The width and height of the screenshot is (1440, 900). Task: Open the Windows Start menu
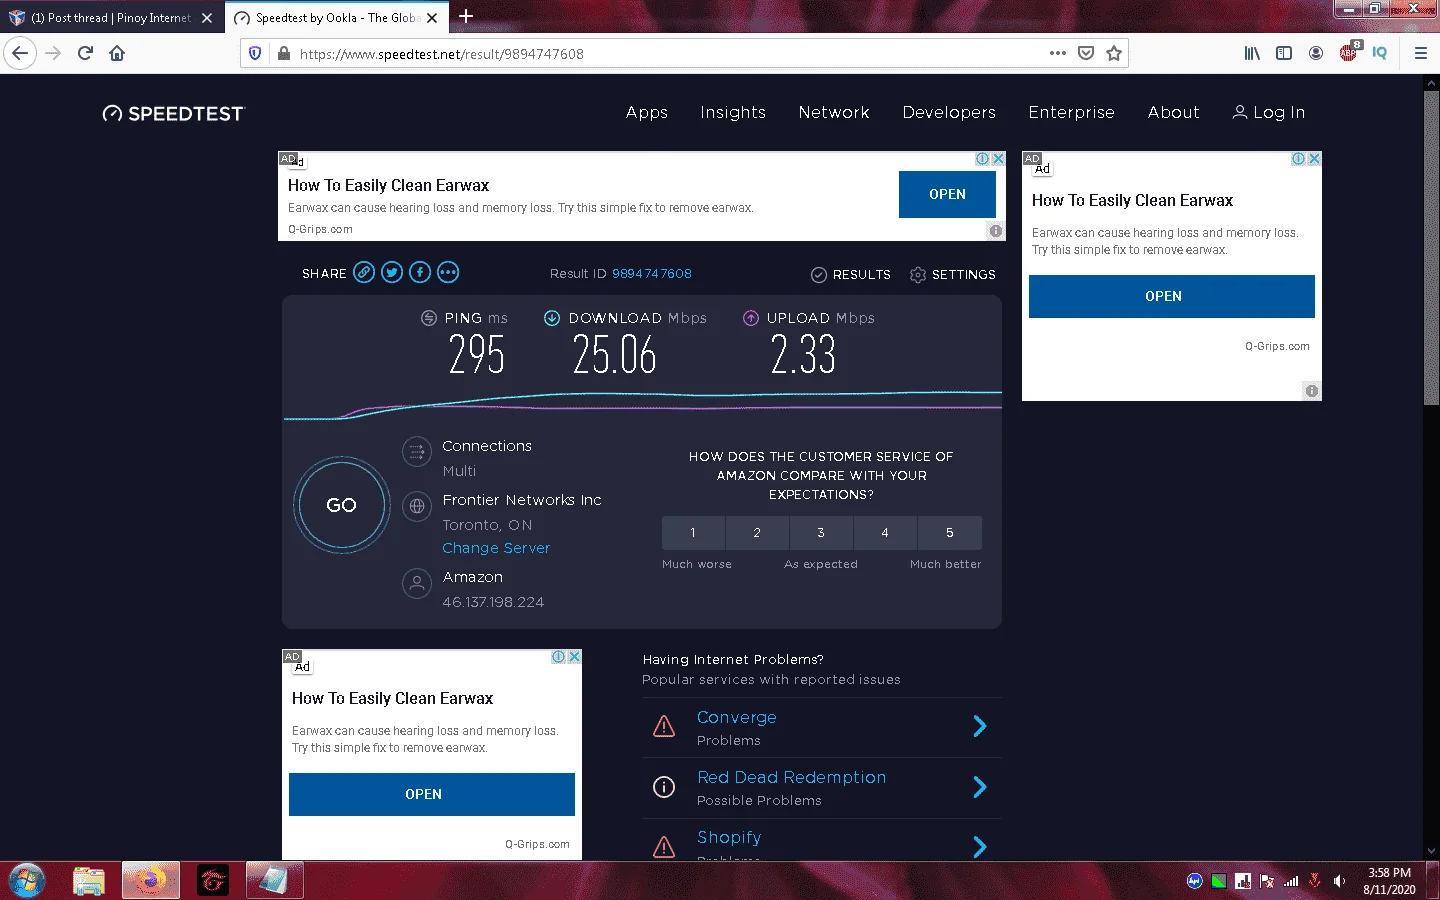click(27, 881)
